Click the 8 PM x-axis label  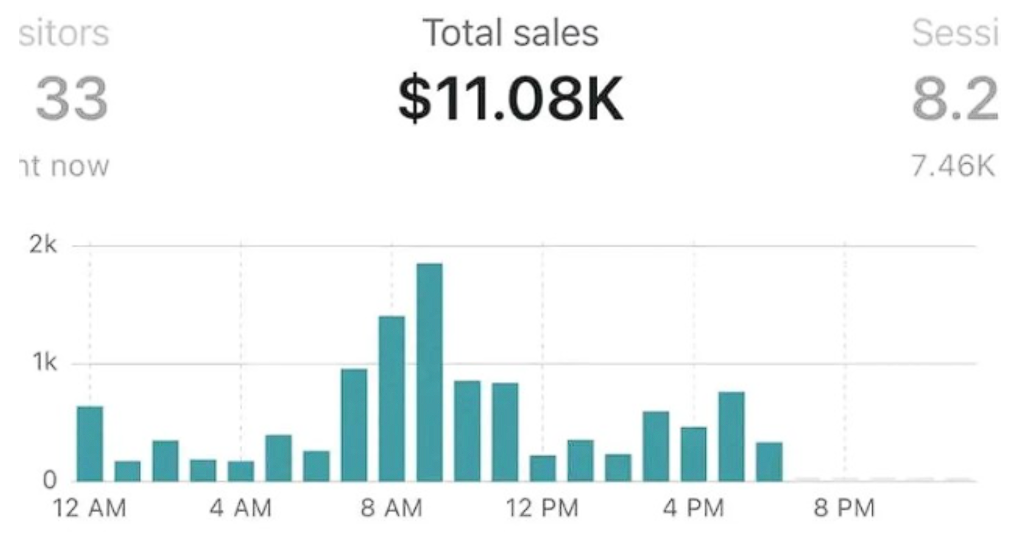tap(845, 509)
